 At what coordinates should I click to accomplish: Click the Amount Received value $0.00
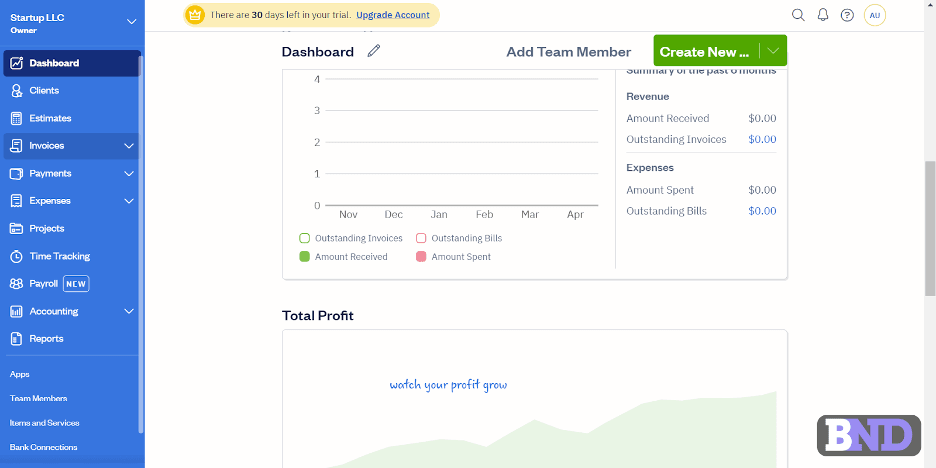762,118
